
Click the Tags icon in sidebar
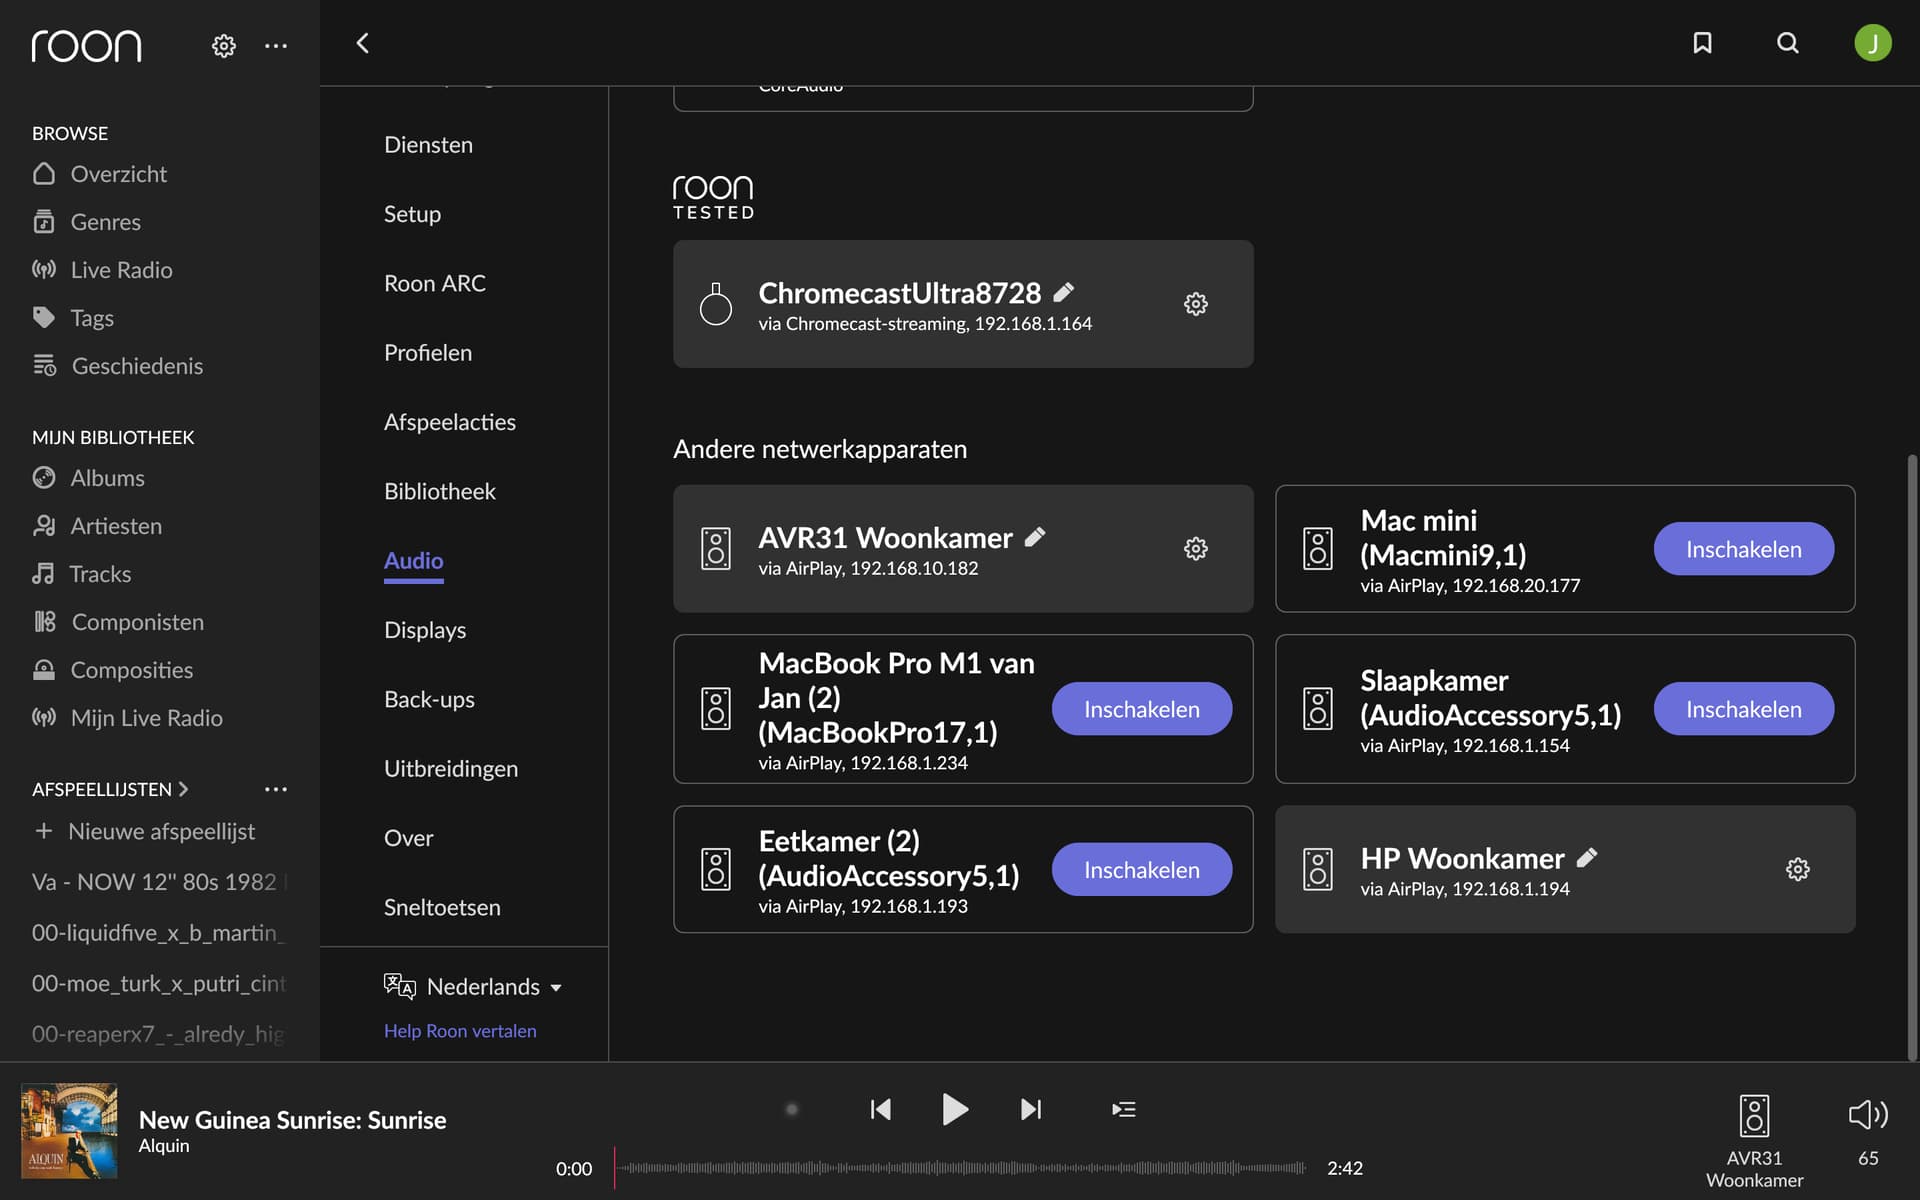pyautogui.click(x=44, y=318)
